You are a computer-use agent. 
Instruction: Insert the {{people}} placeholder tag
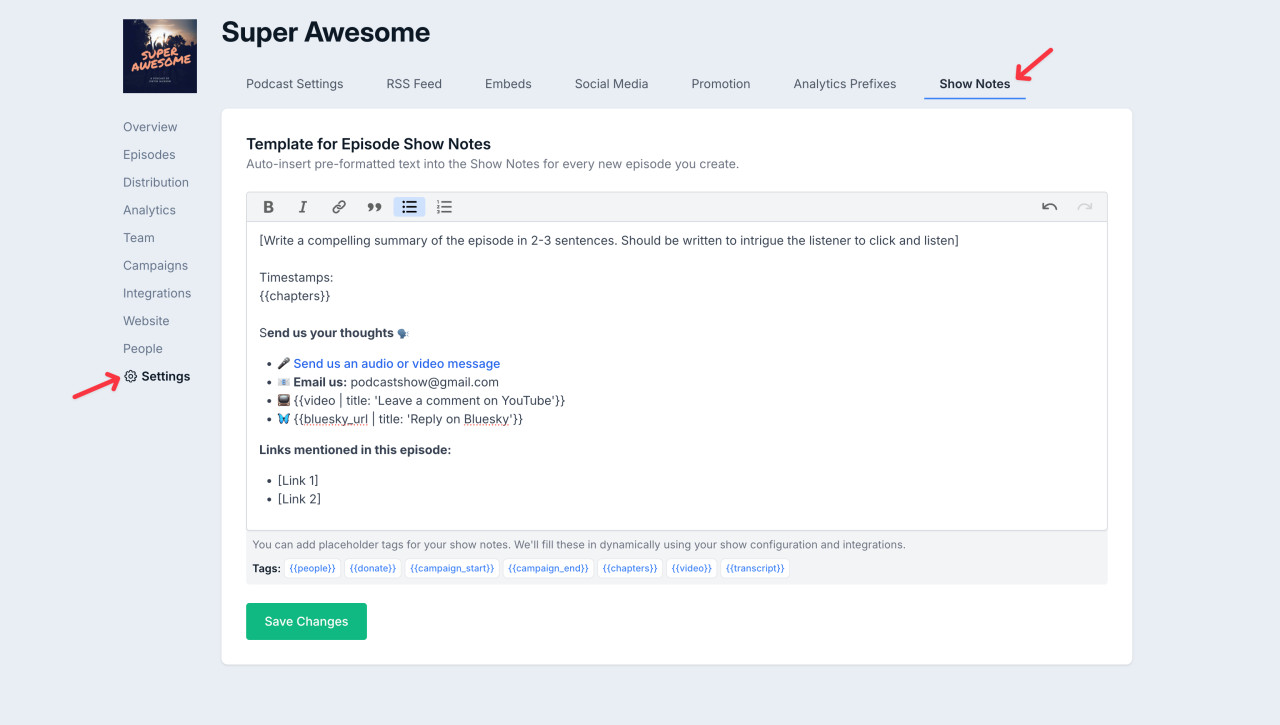click(311, 568)
